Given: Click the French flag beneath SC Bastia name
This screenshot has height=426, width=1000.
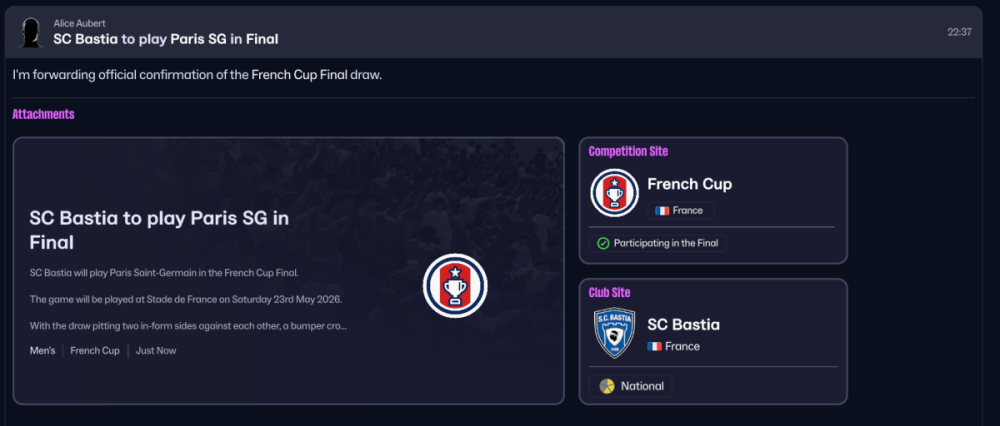Looking at the screenshot, I should click(x=655, y=346).
